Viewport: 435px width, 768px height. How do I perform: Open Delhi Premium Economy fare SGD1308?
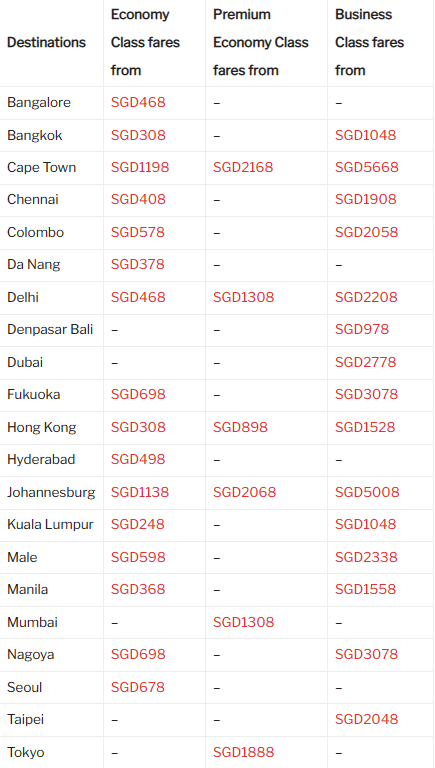coord(243,297)
